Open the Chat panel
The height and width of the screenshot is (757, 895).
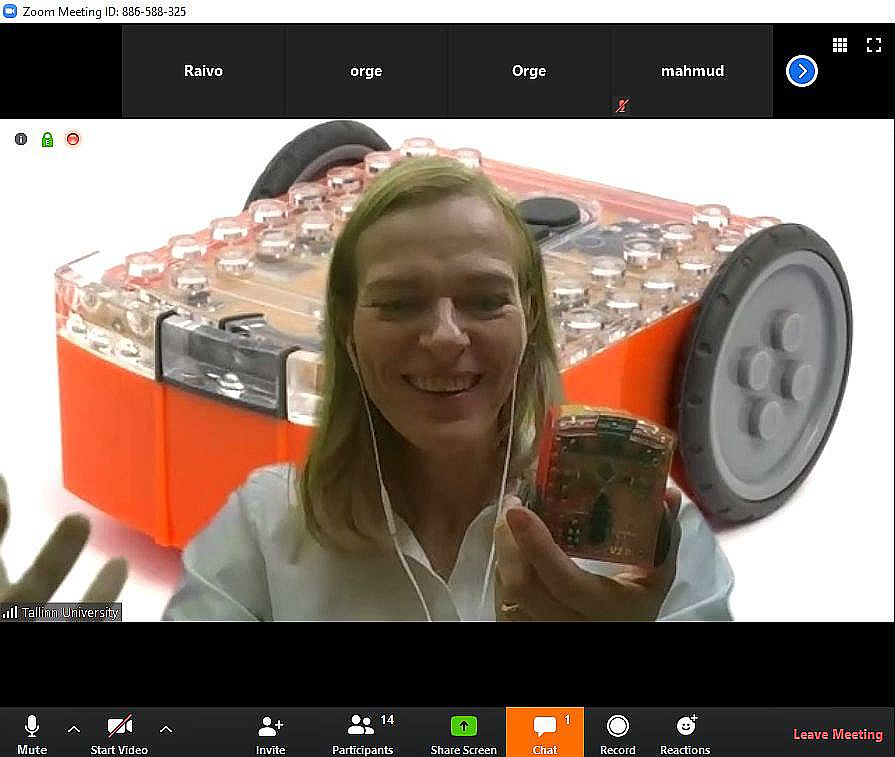coord(545,732)
